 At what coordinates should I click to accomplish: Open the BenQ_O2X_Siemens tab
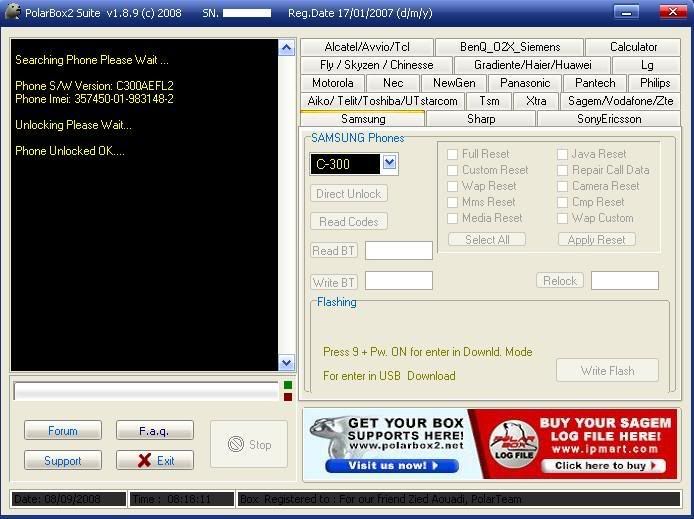pyautogui.click(x=509, y=47)
